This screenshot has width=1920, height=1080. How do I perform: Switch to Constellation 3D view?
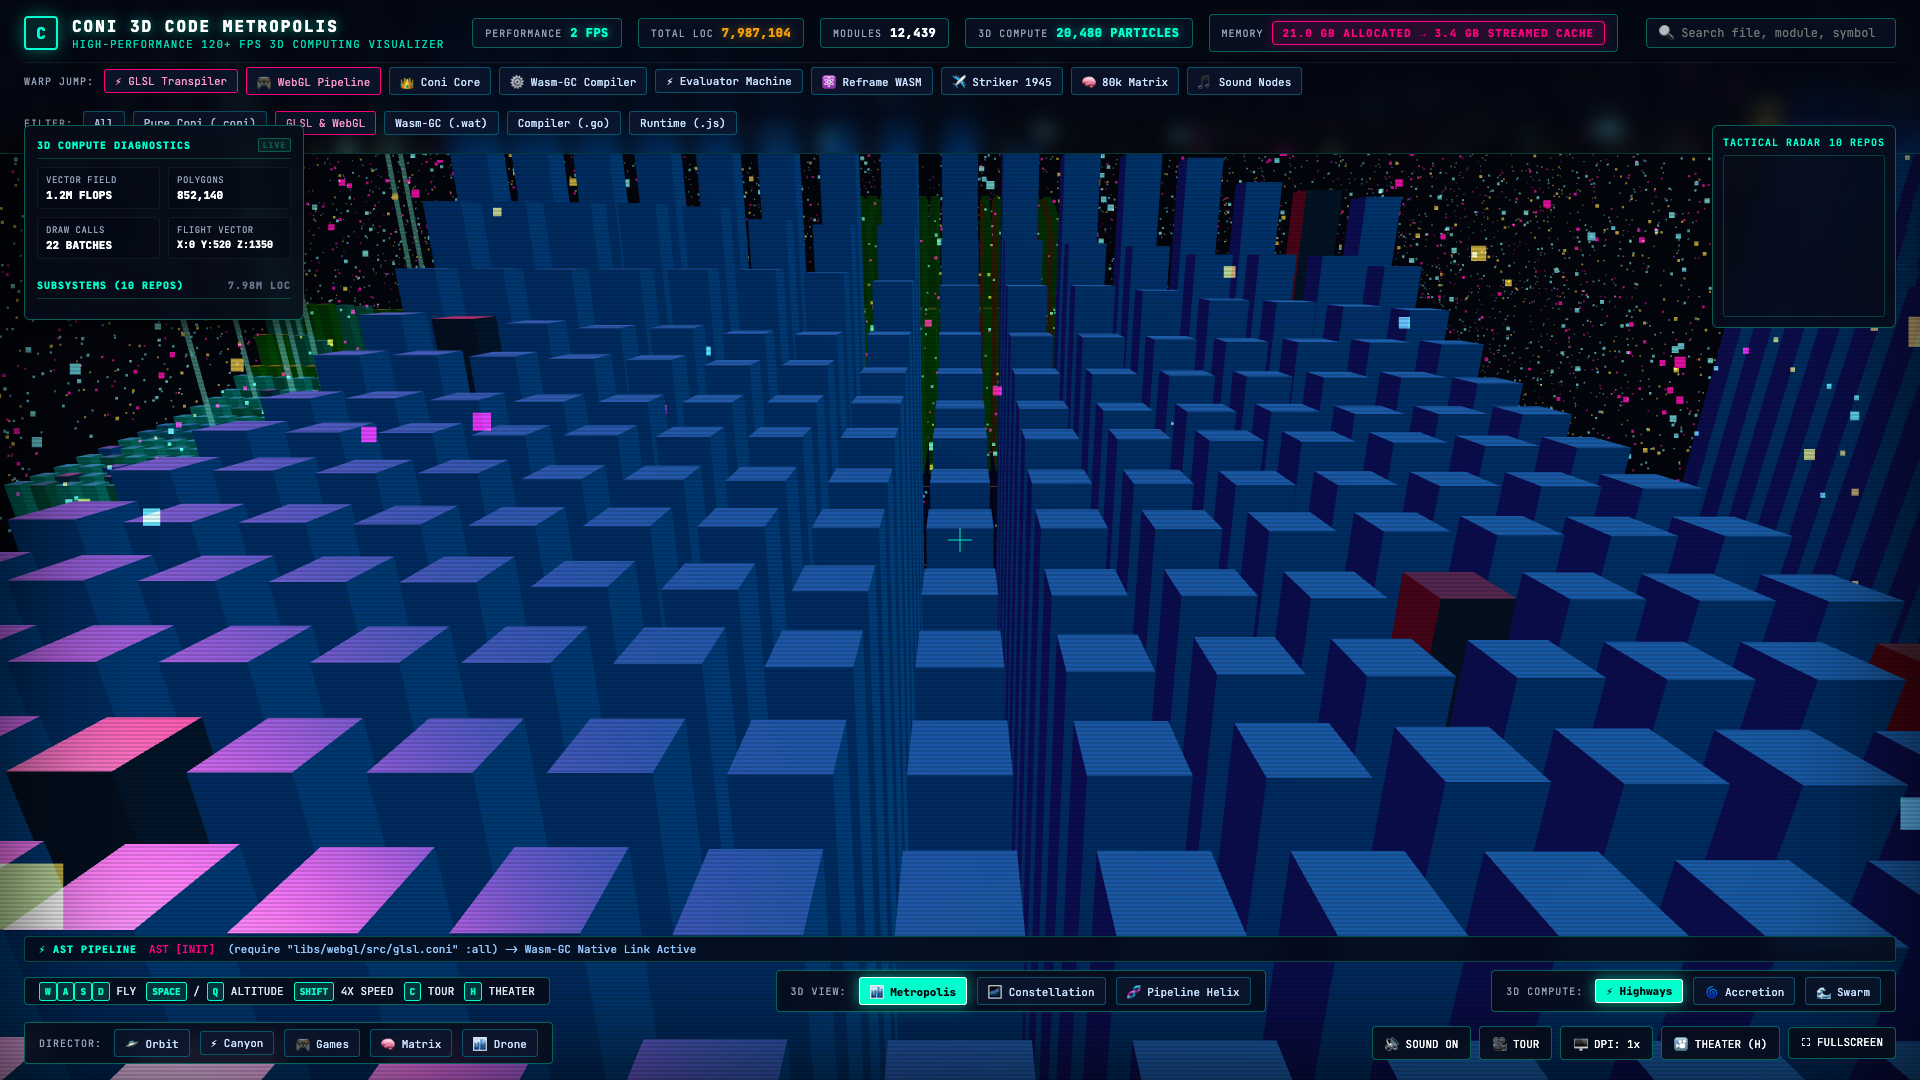[x=1041, y=992]
